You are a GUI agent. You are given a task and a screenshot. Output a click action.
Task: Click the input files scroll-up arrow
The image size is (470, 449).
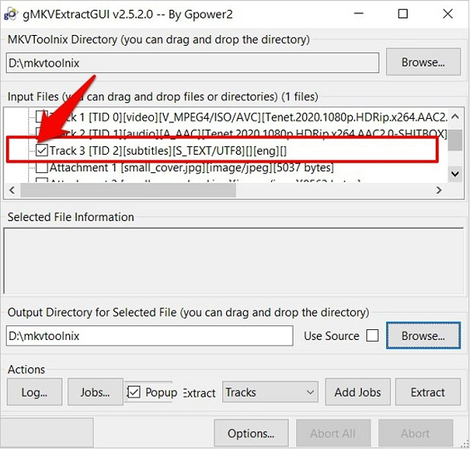point(455,117)
